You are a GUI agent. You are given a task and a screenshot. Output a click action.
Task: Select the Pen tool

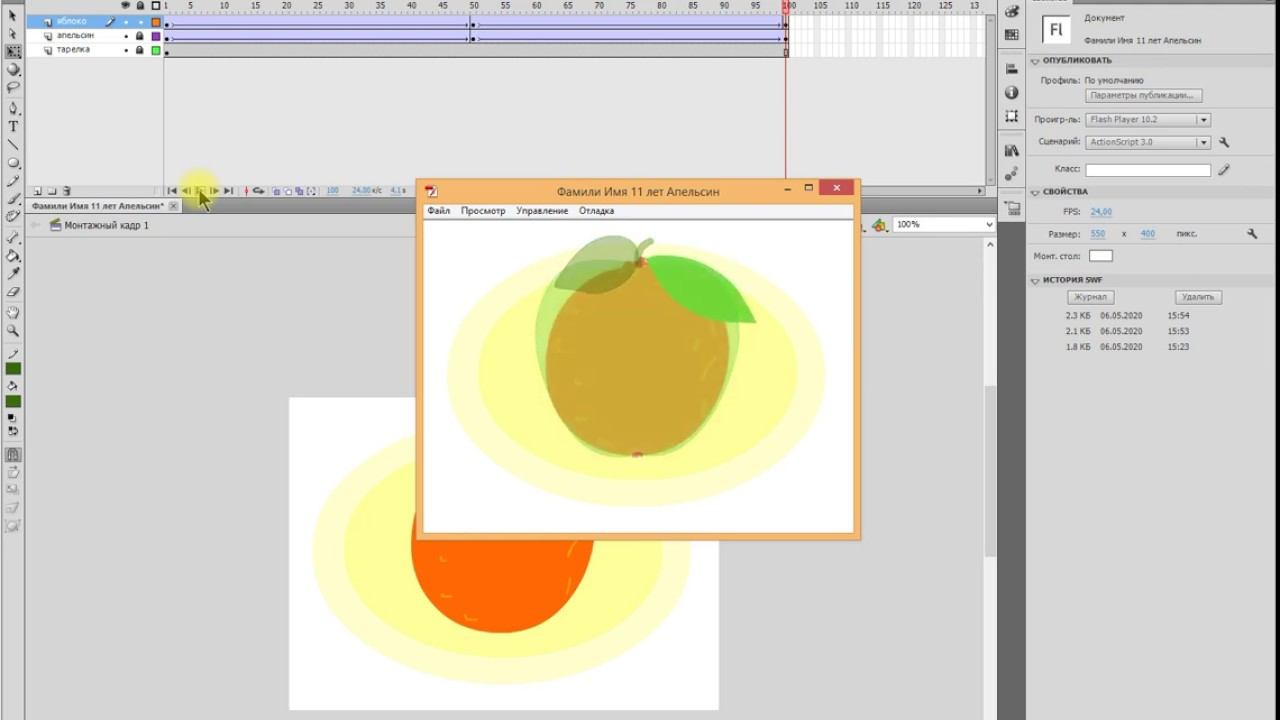13,108
